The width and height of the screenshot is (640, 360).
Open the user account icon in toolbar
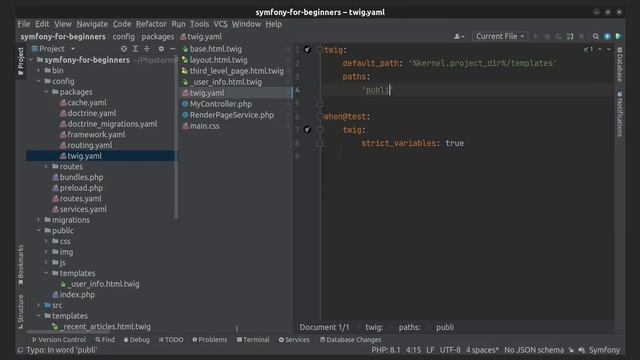[459, 36]
